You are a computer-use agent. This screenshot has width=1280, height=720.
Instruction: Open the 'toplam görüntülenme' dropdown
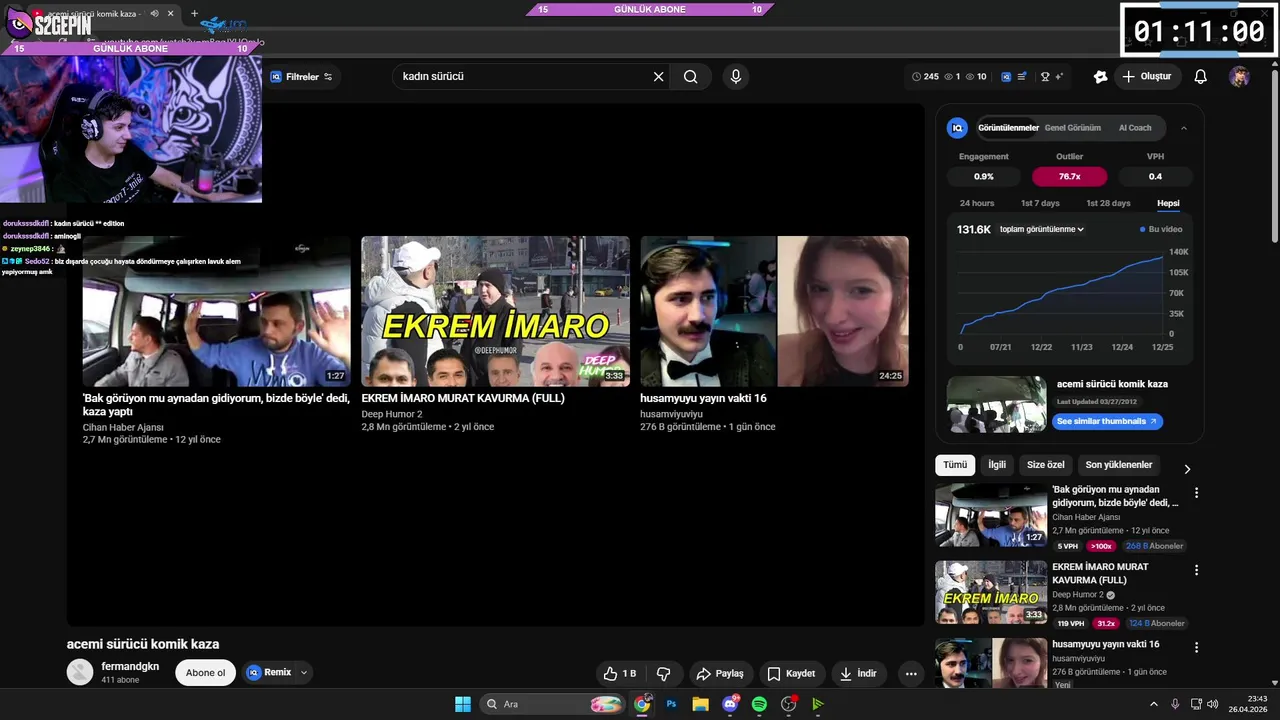[1042, 229]
